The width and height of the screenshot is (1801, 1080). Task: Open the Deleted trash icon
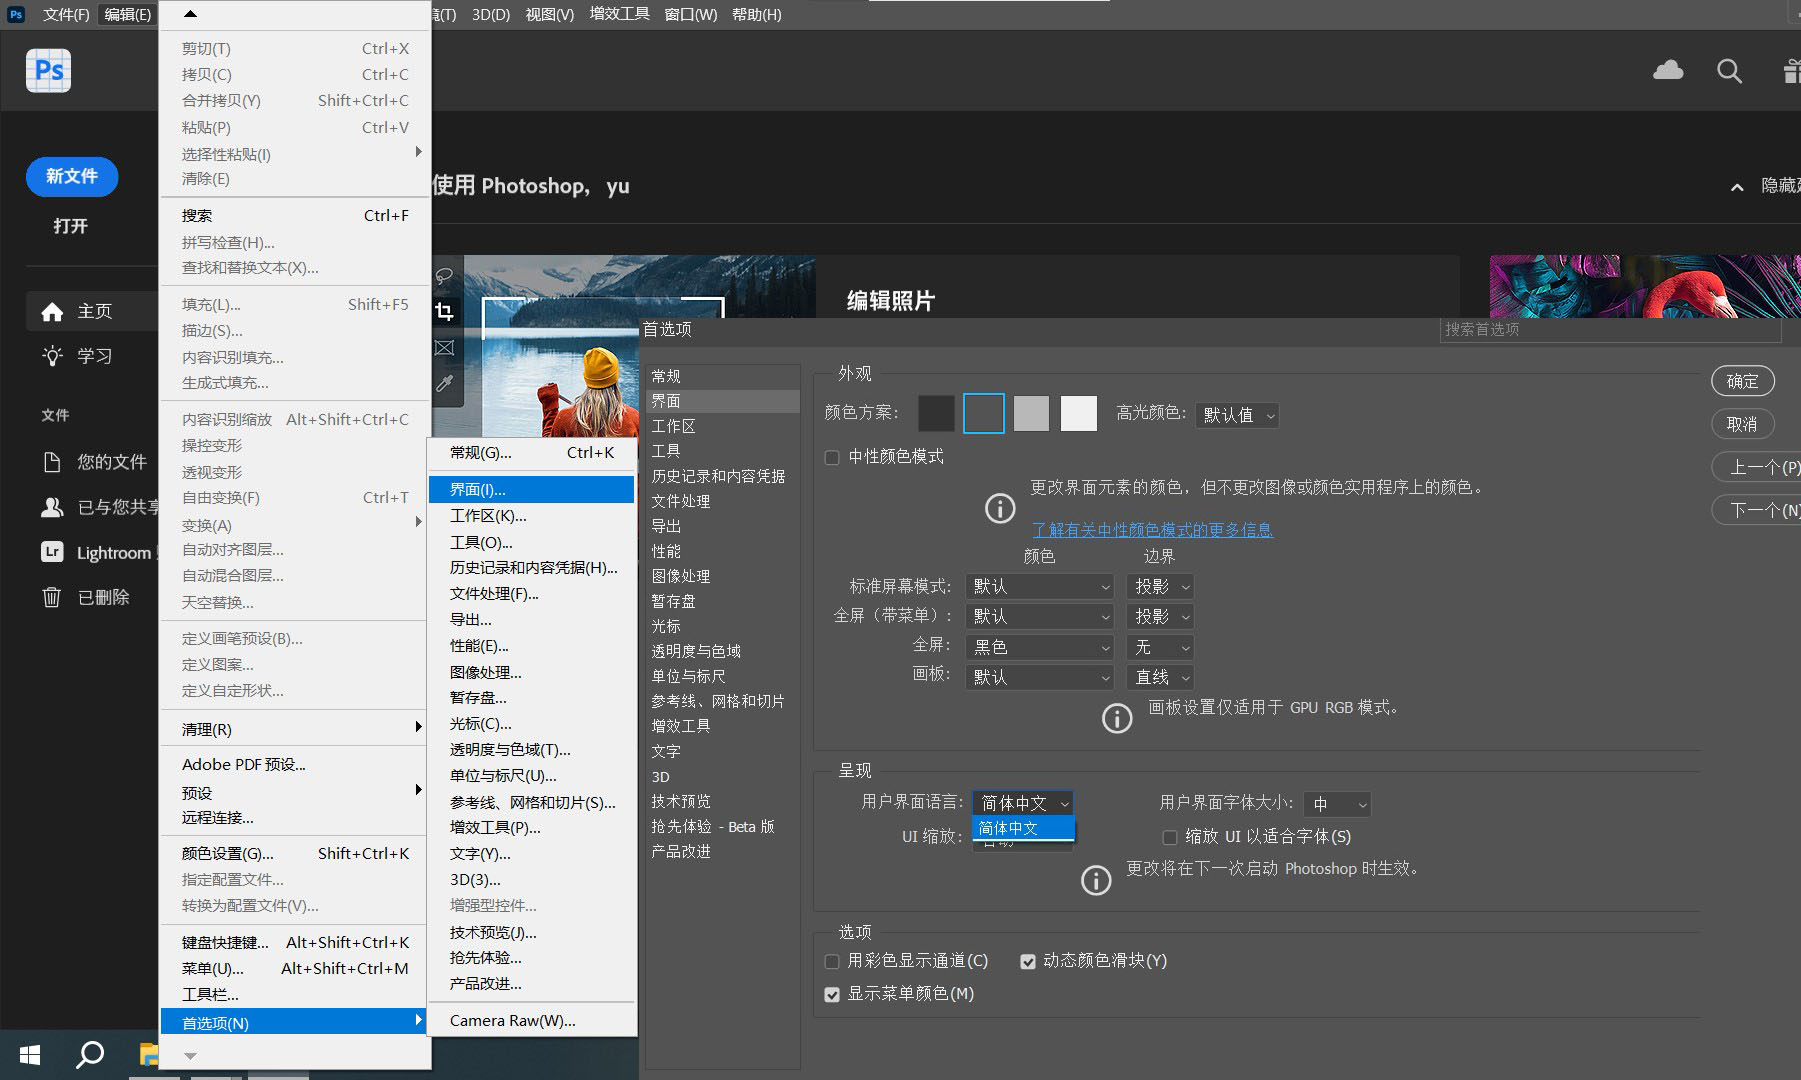click(52, 597)
